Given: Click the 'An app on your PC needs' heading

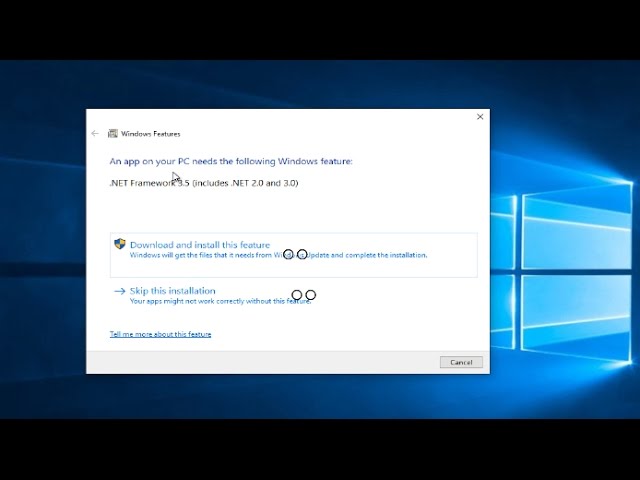Looking at the screenshot, I should [231, 161].
